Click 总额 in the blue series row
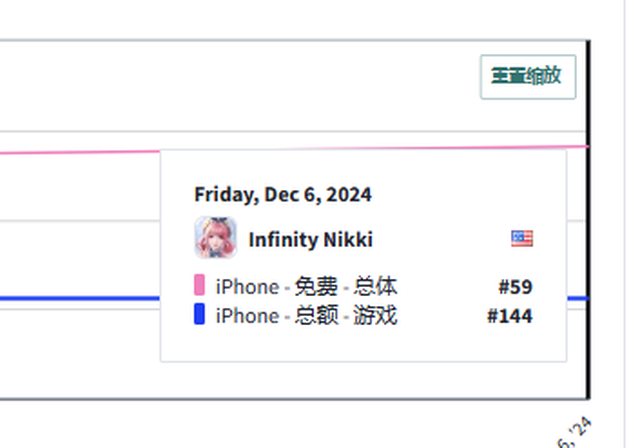640x448 pixels. coord(314,316)
